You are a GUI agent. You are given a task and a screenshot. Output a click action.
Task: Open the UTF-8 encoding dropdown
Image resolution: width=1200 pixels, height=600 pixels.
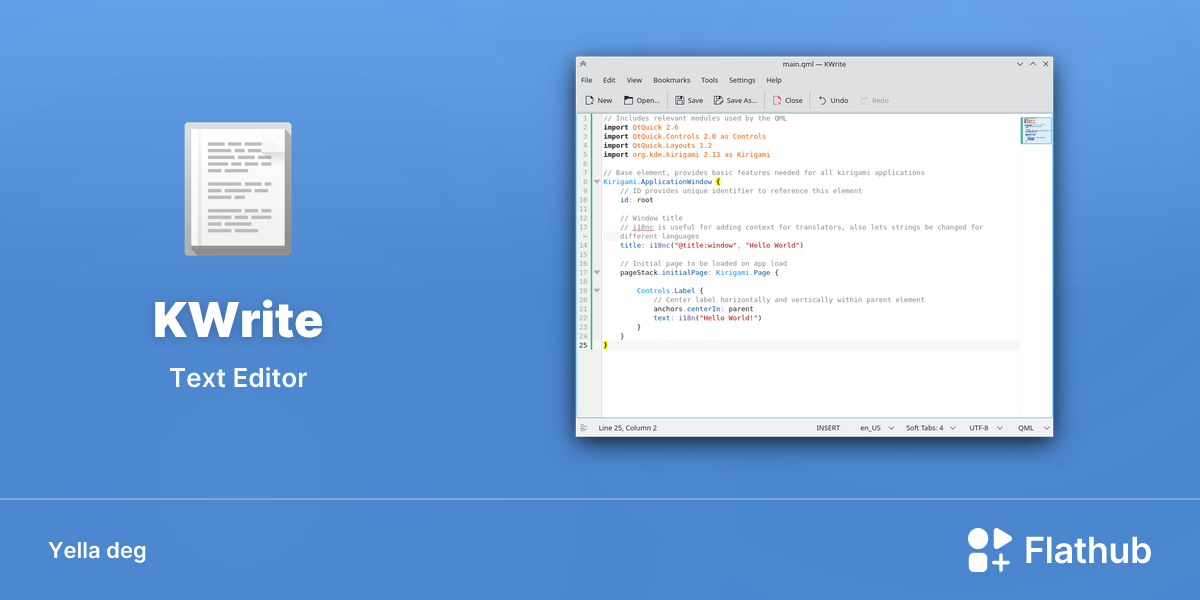pyautogui.click(x=984, y=428)
